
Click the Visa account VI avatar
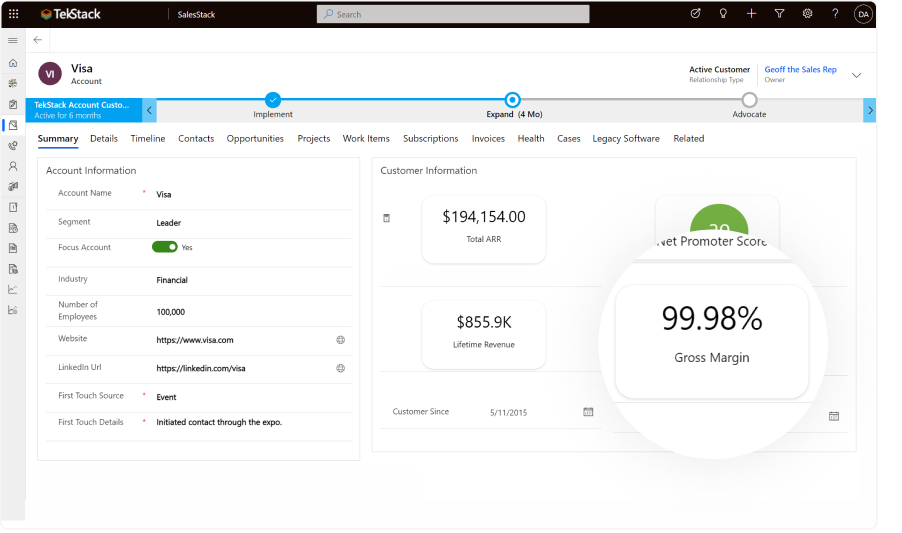(50, 74)
